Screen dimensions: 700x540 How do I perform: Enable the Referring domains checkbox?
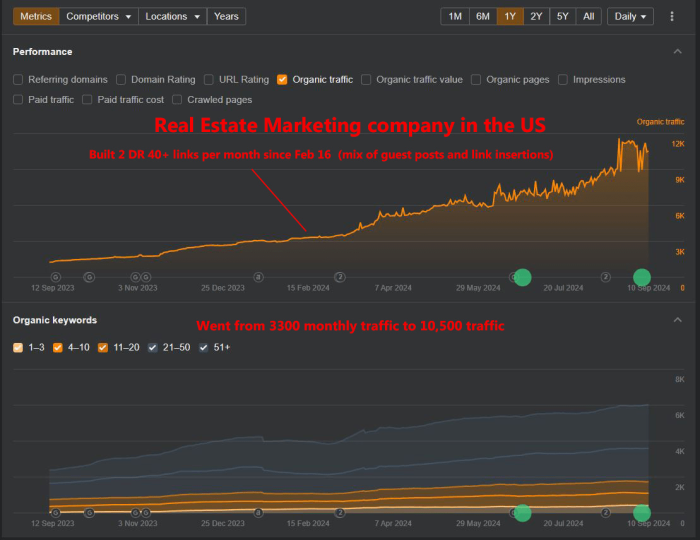click(x=19, y=80)
